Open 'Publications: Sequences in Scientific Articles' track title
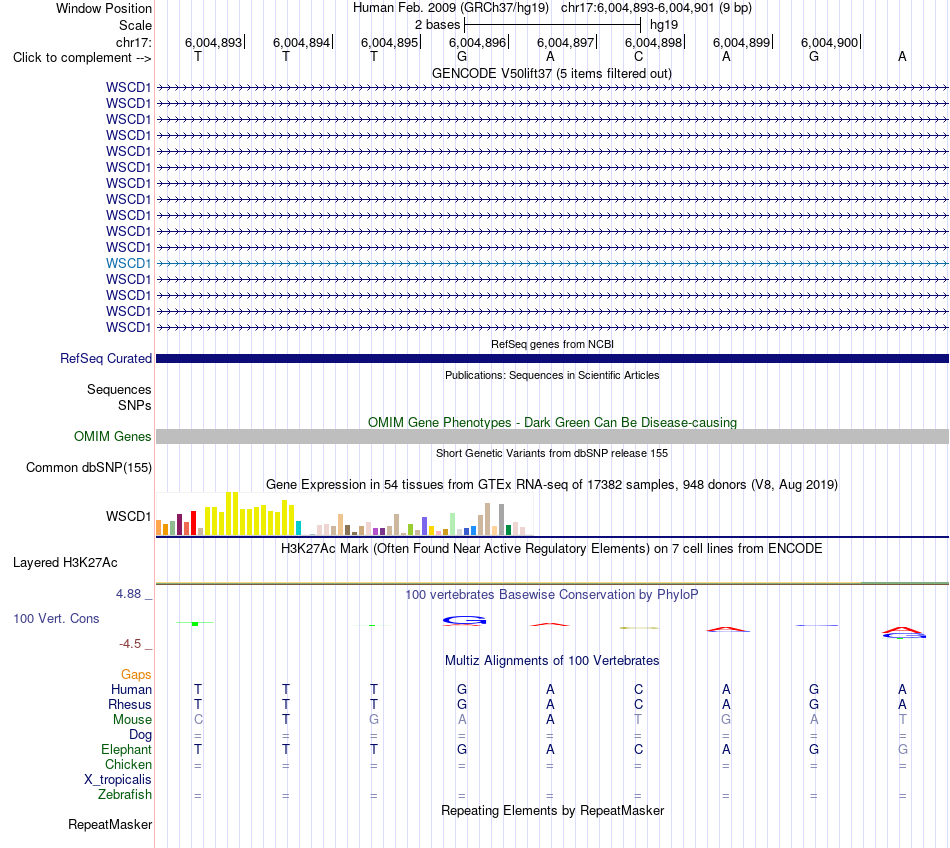The width and height of the screenshot is (950, 848). 552,375
